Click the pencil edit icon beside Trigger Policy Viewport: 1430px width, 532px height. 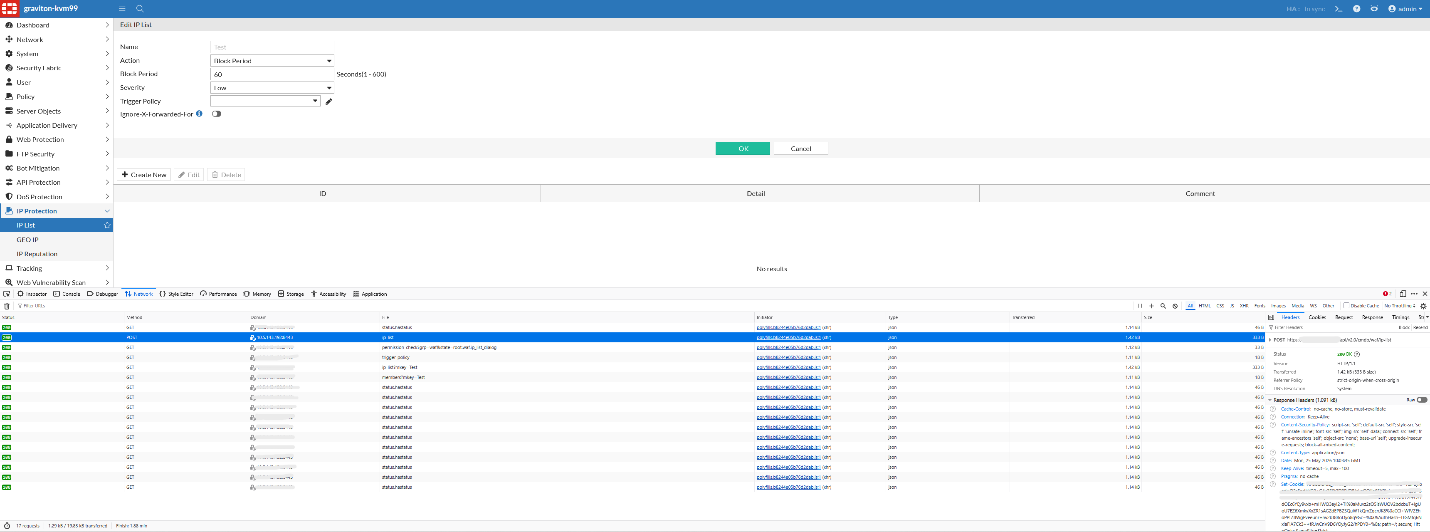click(x=329, y=101)
